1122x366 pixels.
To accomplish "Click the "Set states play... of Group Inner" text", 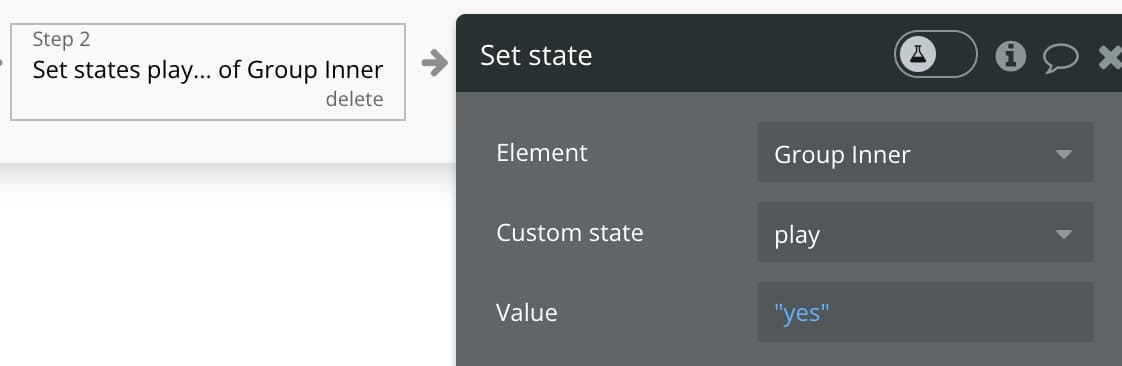I will [208, 70].
